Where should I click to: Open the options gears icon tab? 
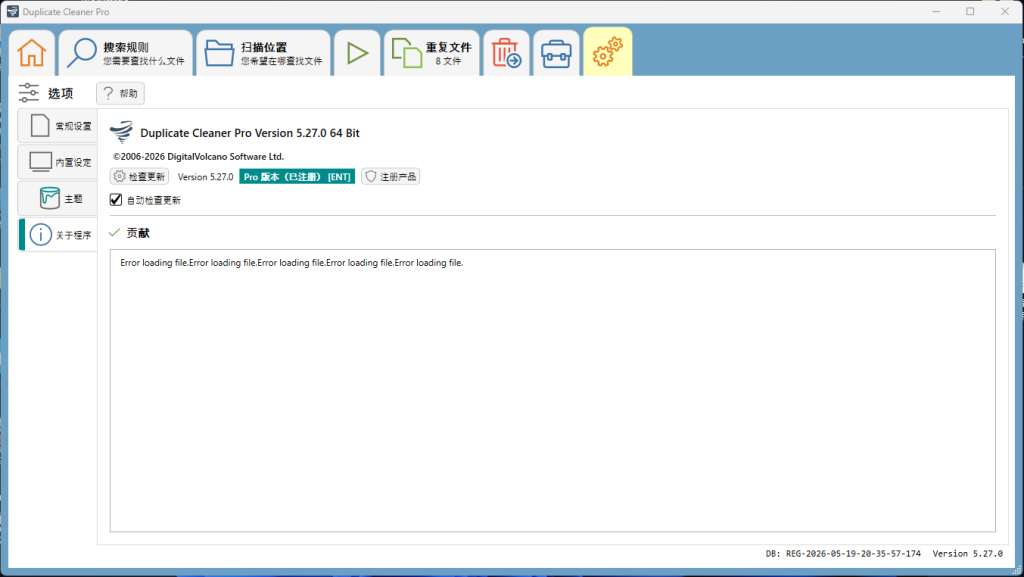[607, 52]
